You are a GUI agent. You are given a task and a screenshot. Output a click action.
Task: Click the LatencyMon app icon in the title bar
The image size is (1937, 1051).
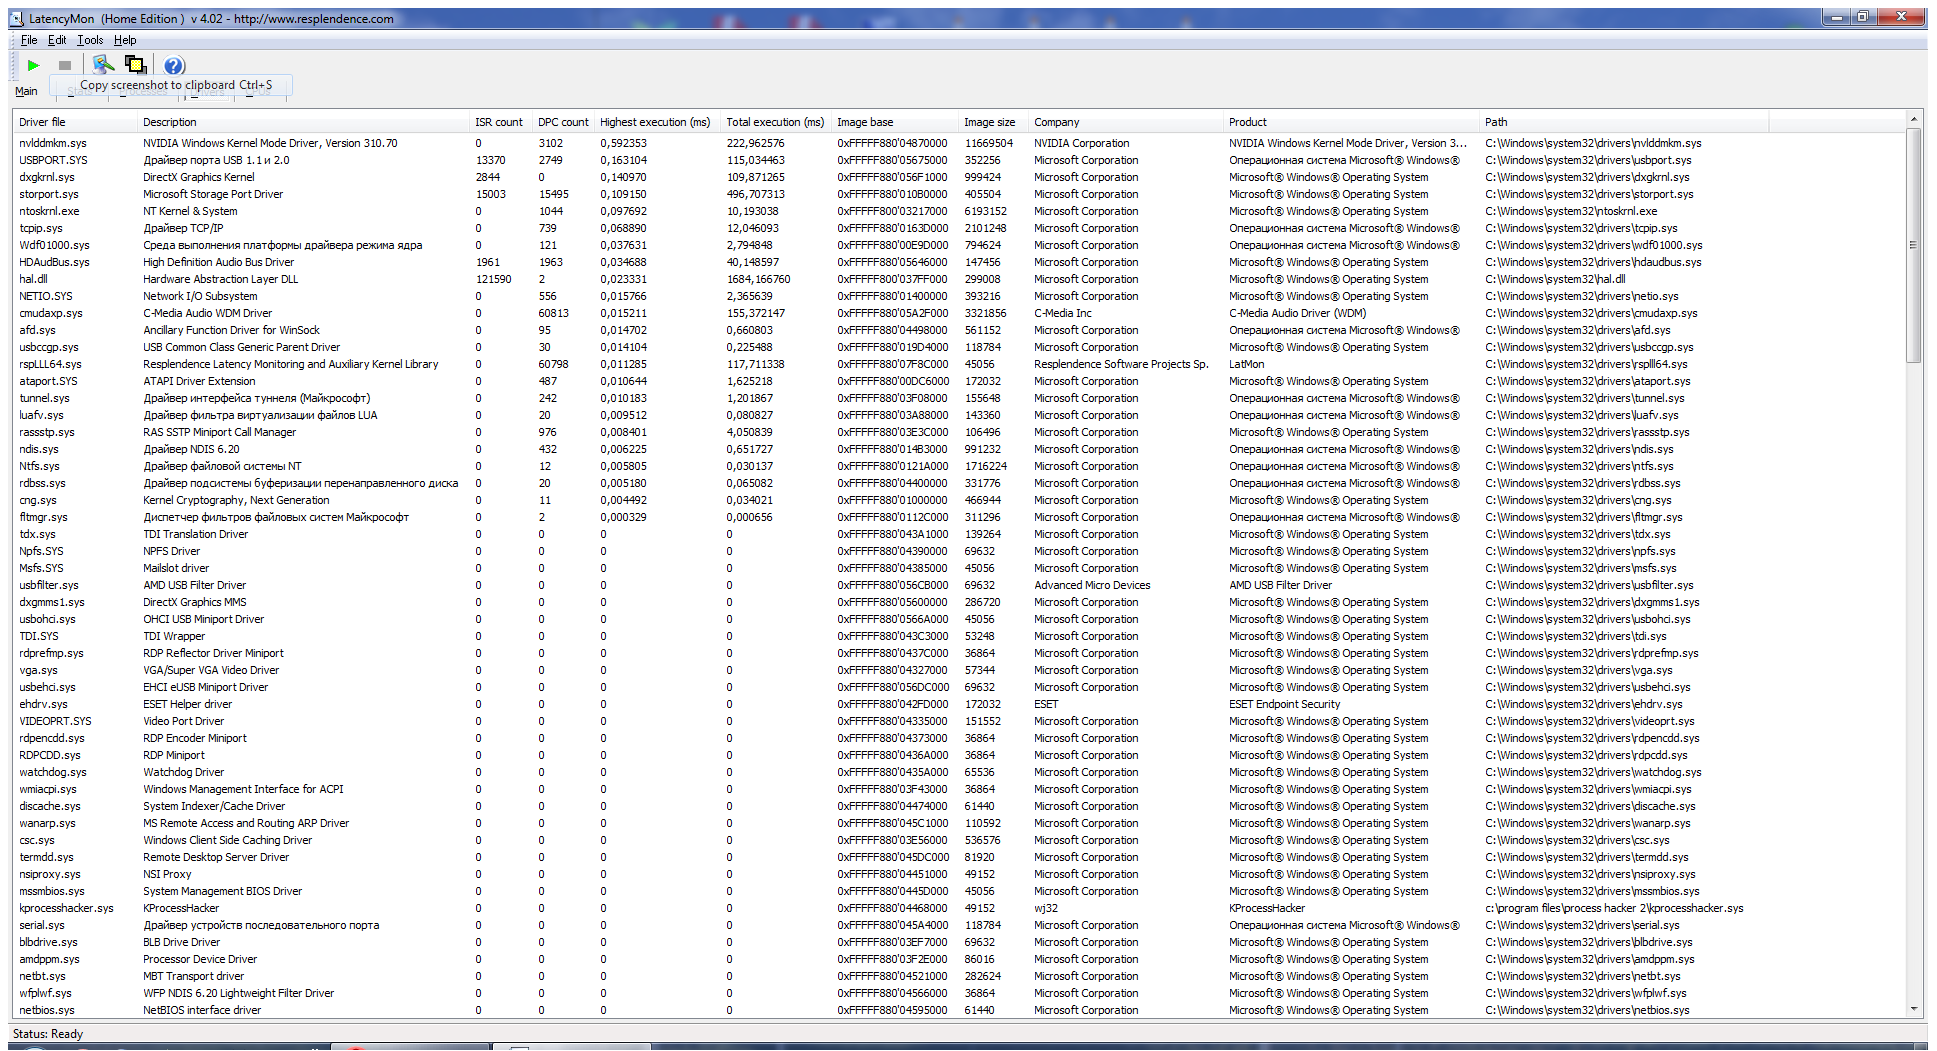(x=16, y=18)
